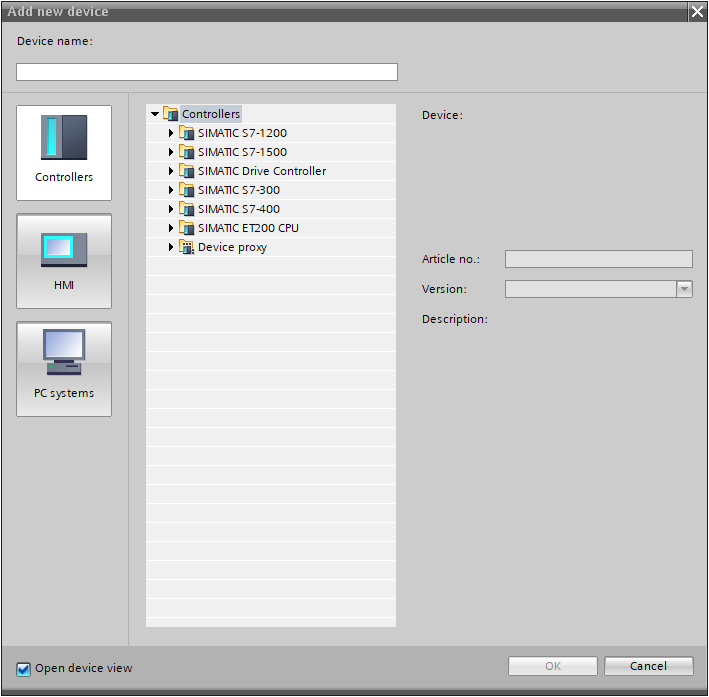Click the SIMATIC S7-300 folder icon

click(x=186, y=190)
